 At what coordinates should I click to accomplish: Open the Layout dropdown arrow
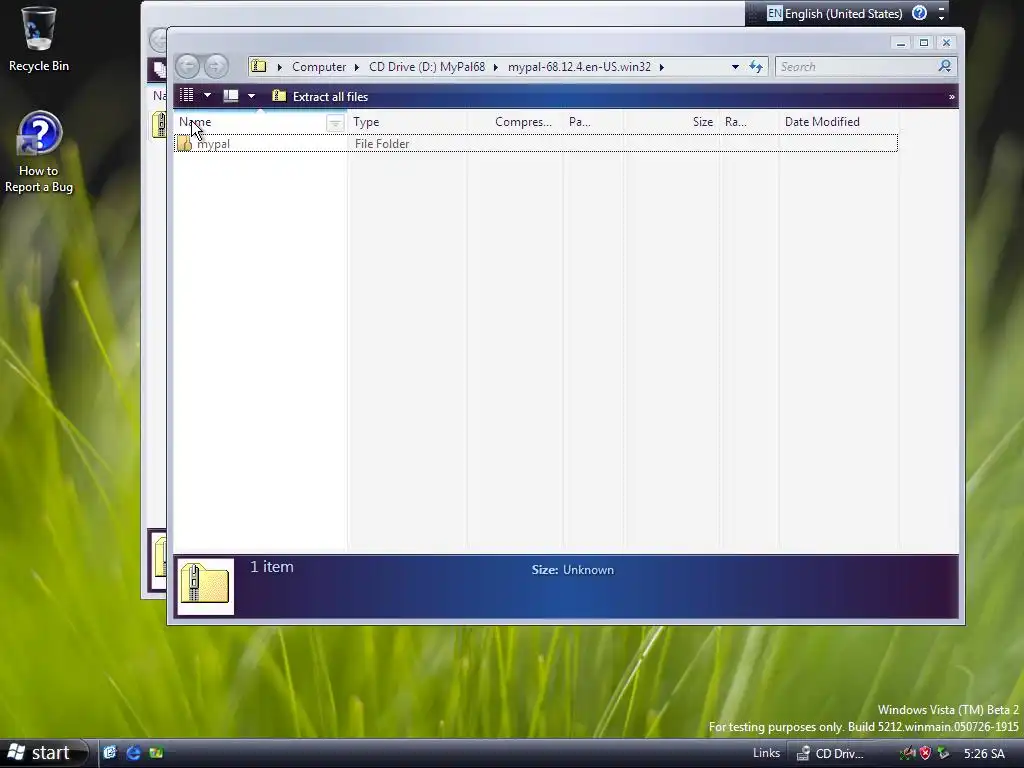tap(251, 96)
